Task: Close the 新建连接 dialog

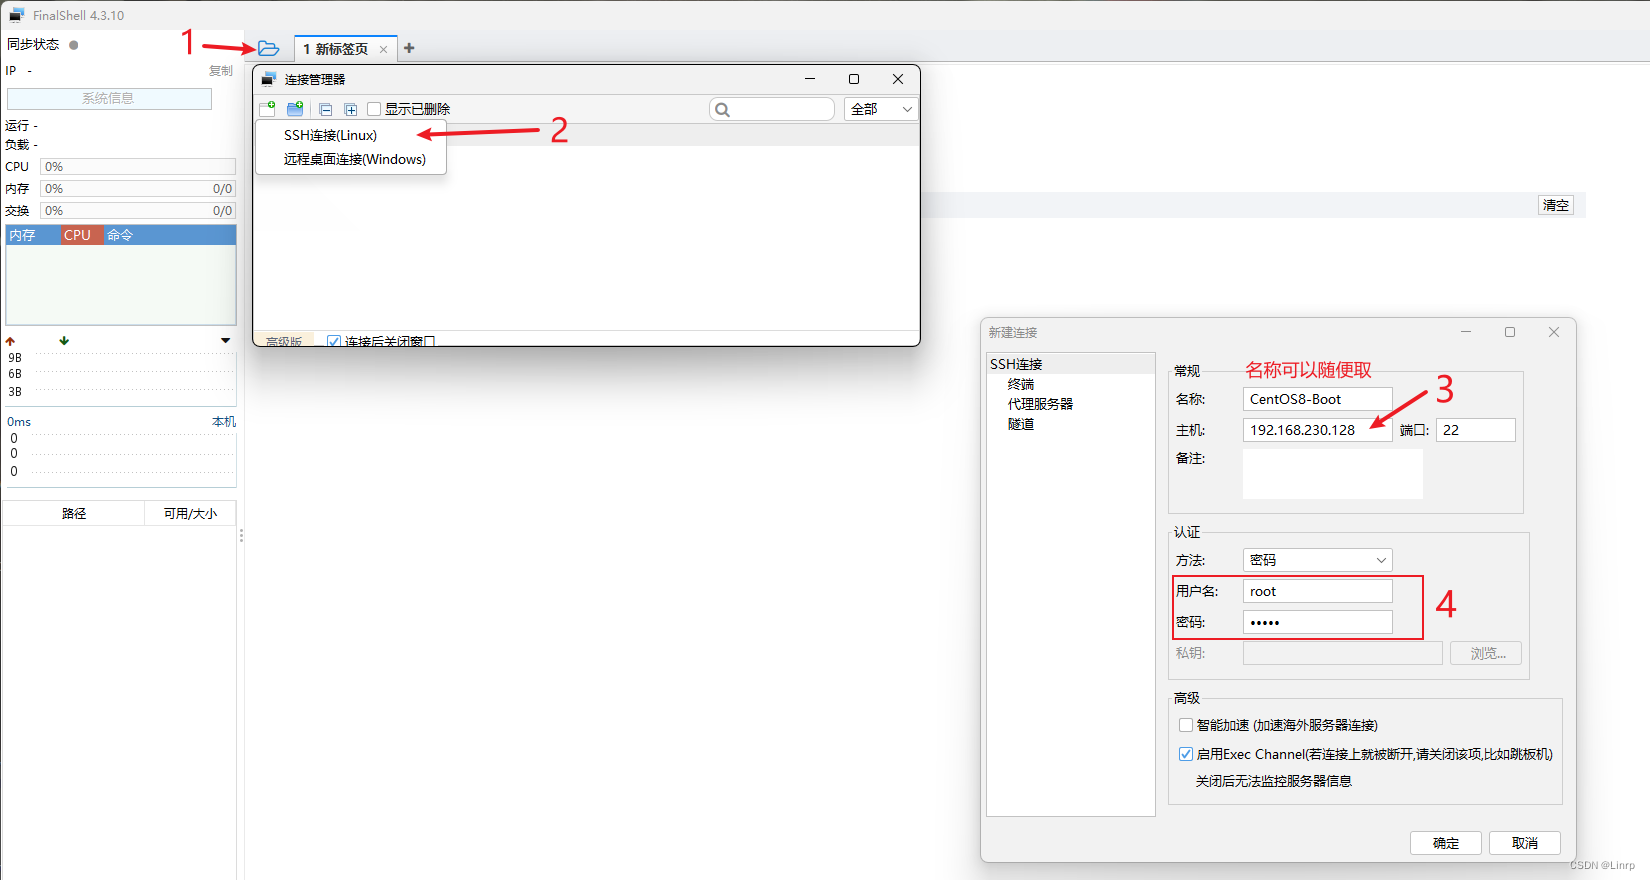Action: [1554, 332]
